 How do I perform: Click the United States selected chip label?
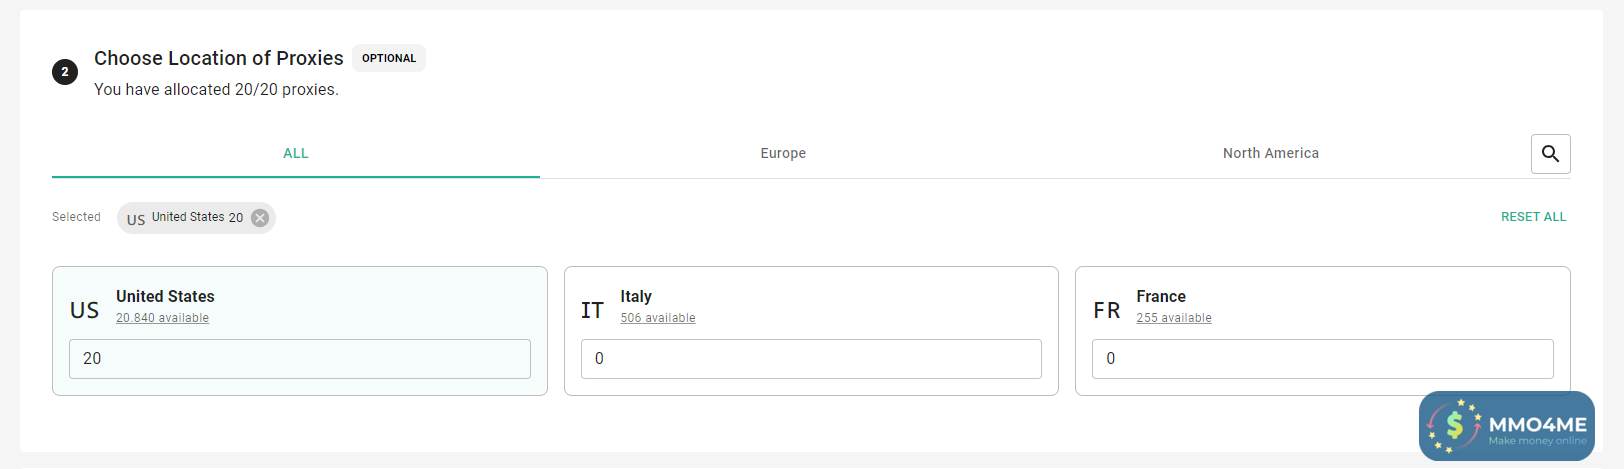pos(197,217)
